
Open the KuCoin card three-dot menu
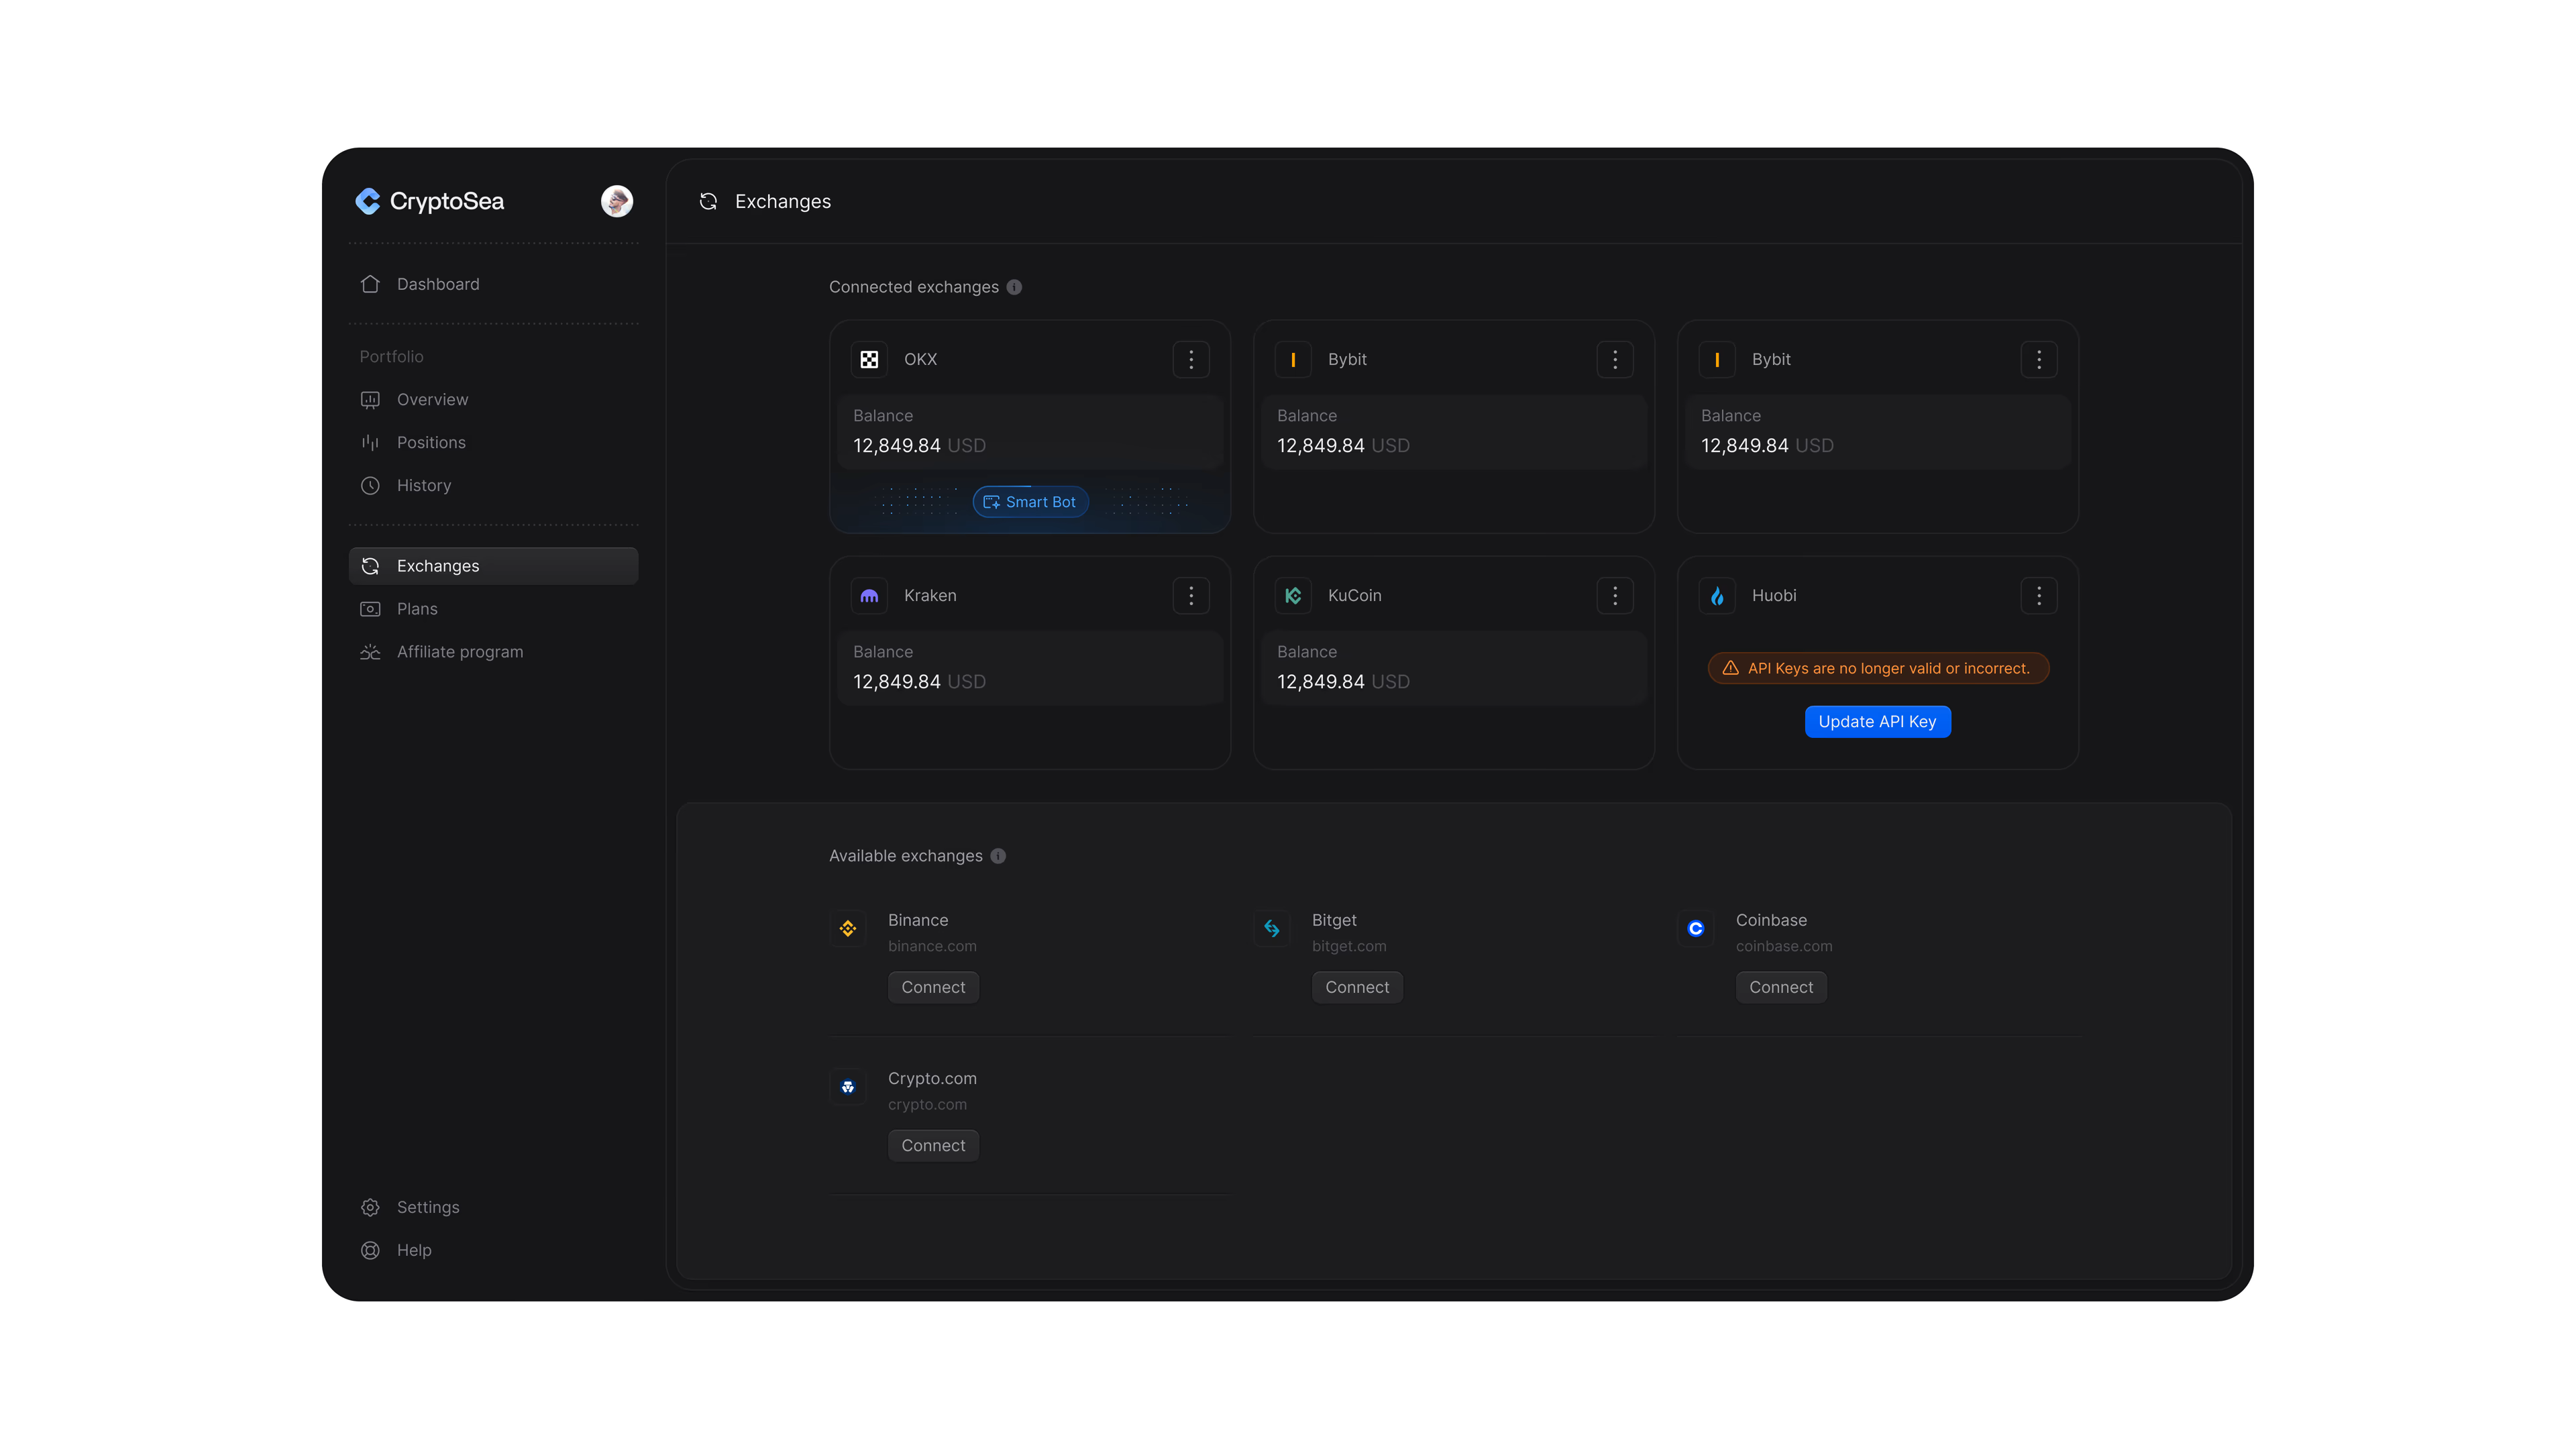[x=1614, y=595]
